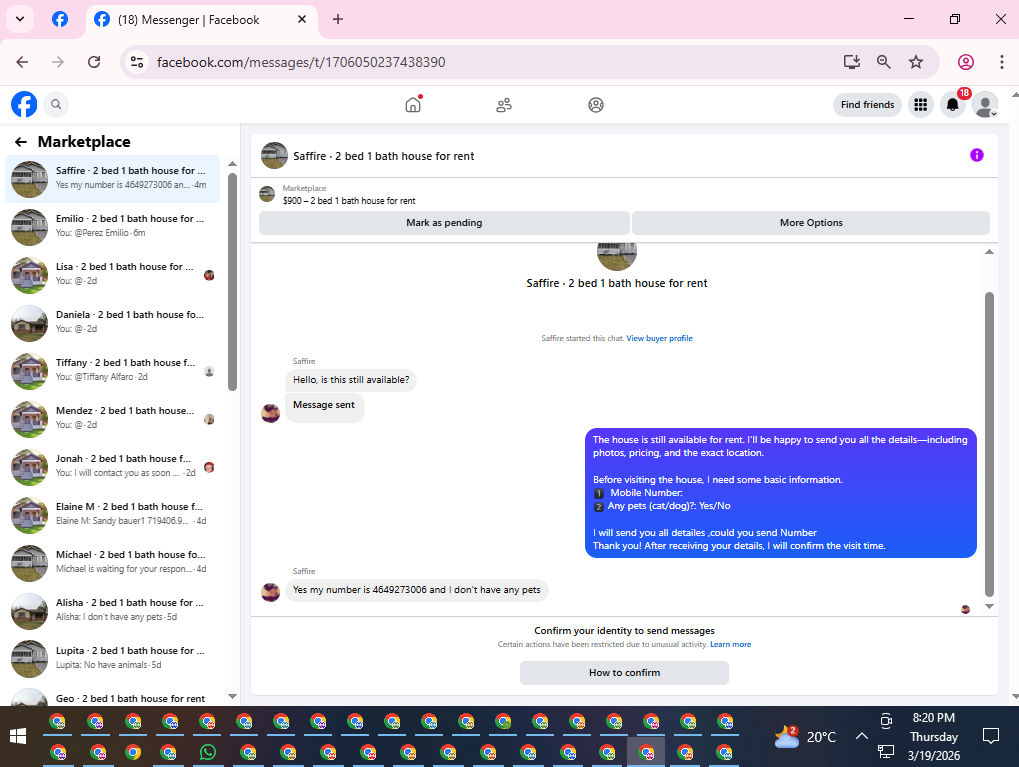Open Chrome three-dot menu

tap(1001, 62)
